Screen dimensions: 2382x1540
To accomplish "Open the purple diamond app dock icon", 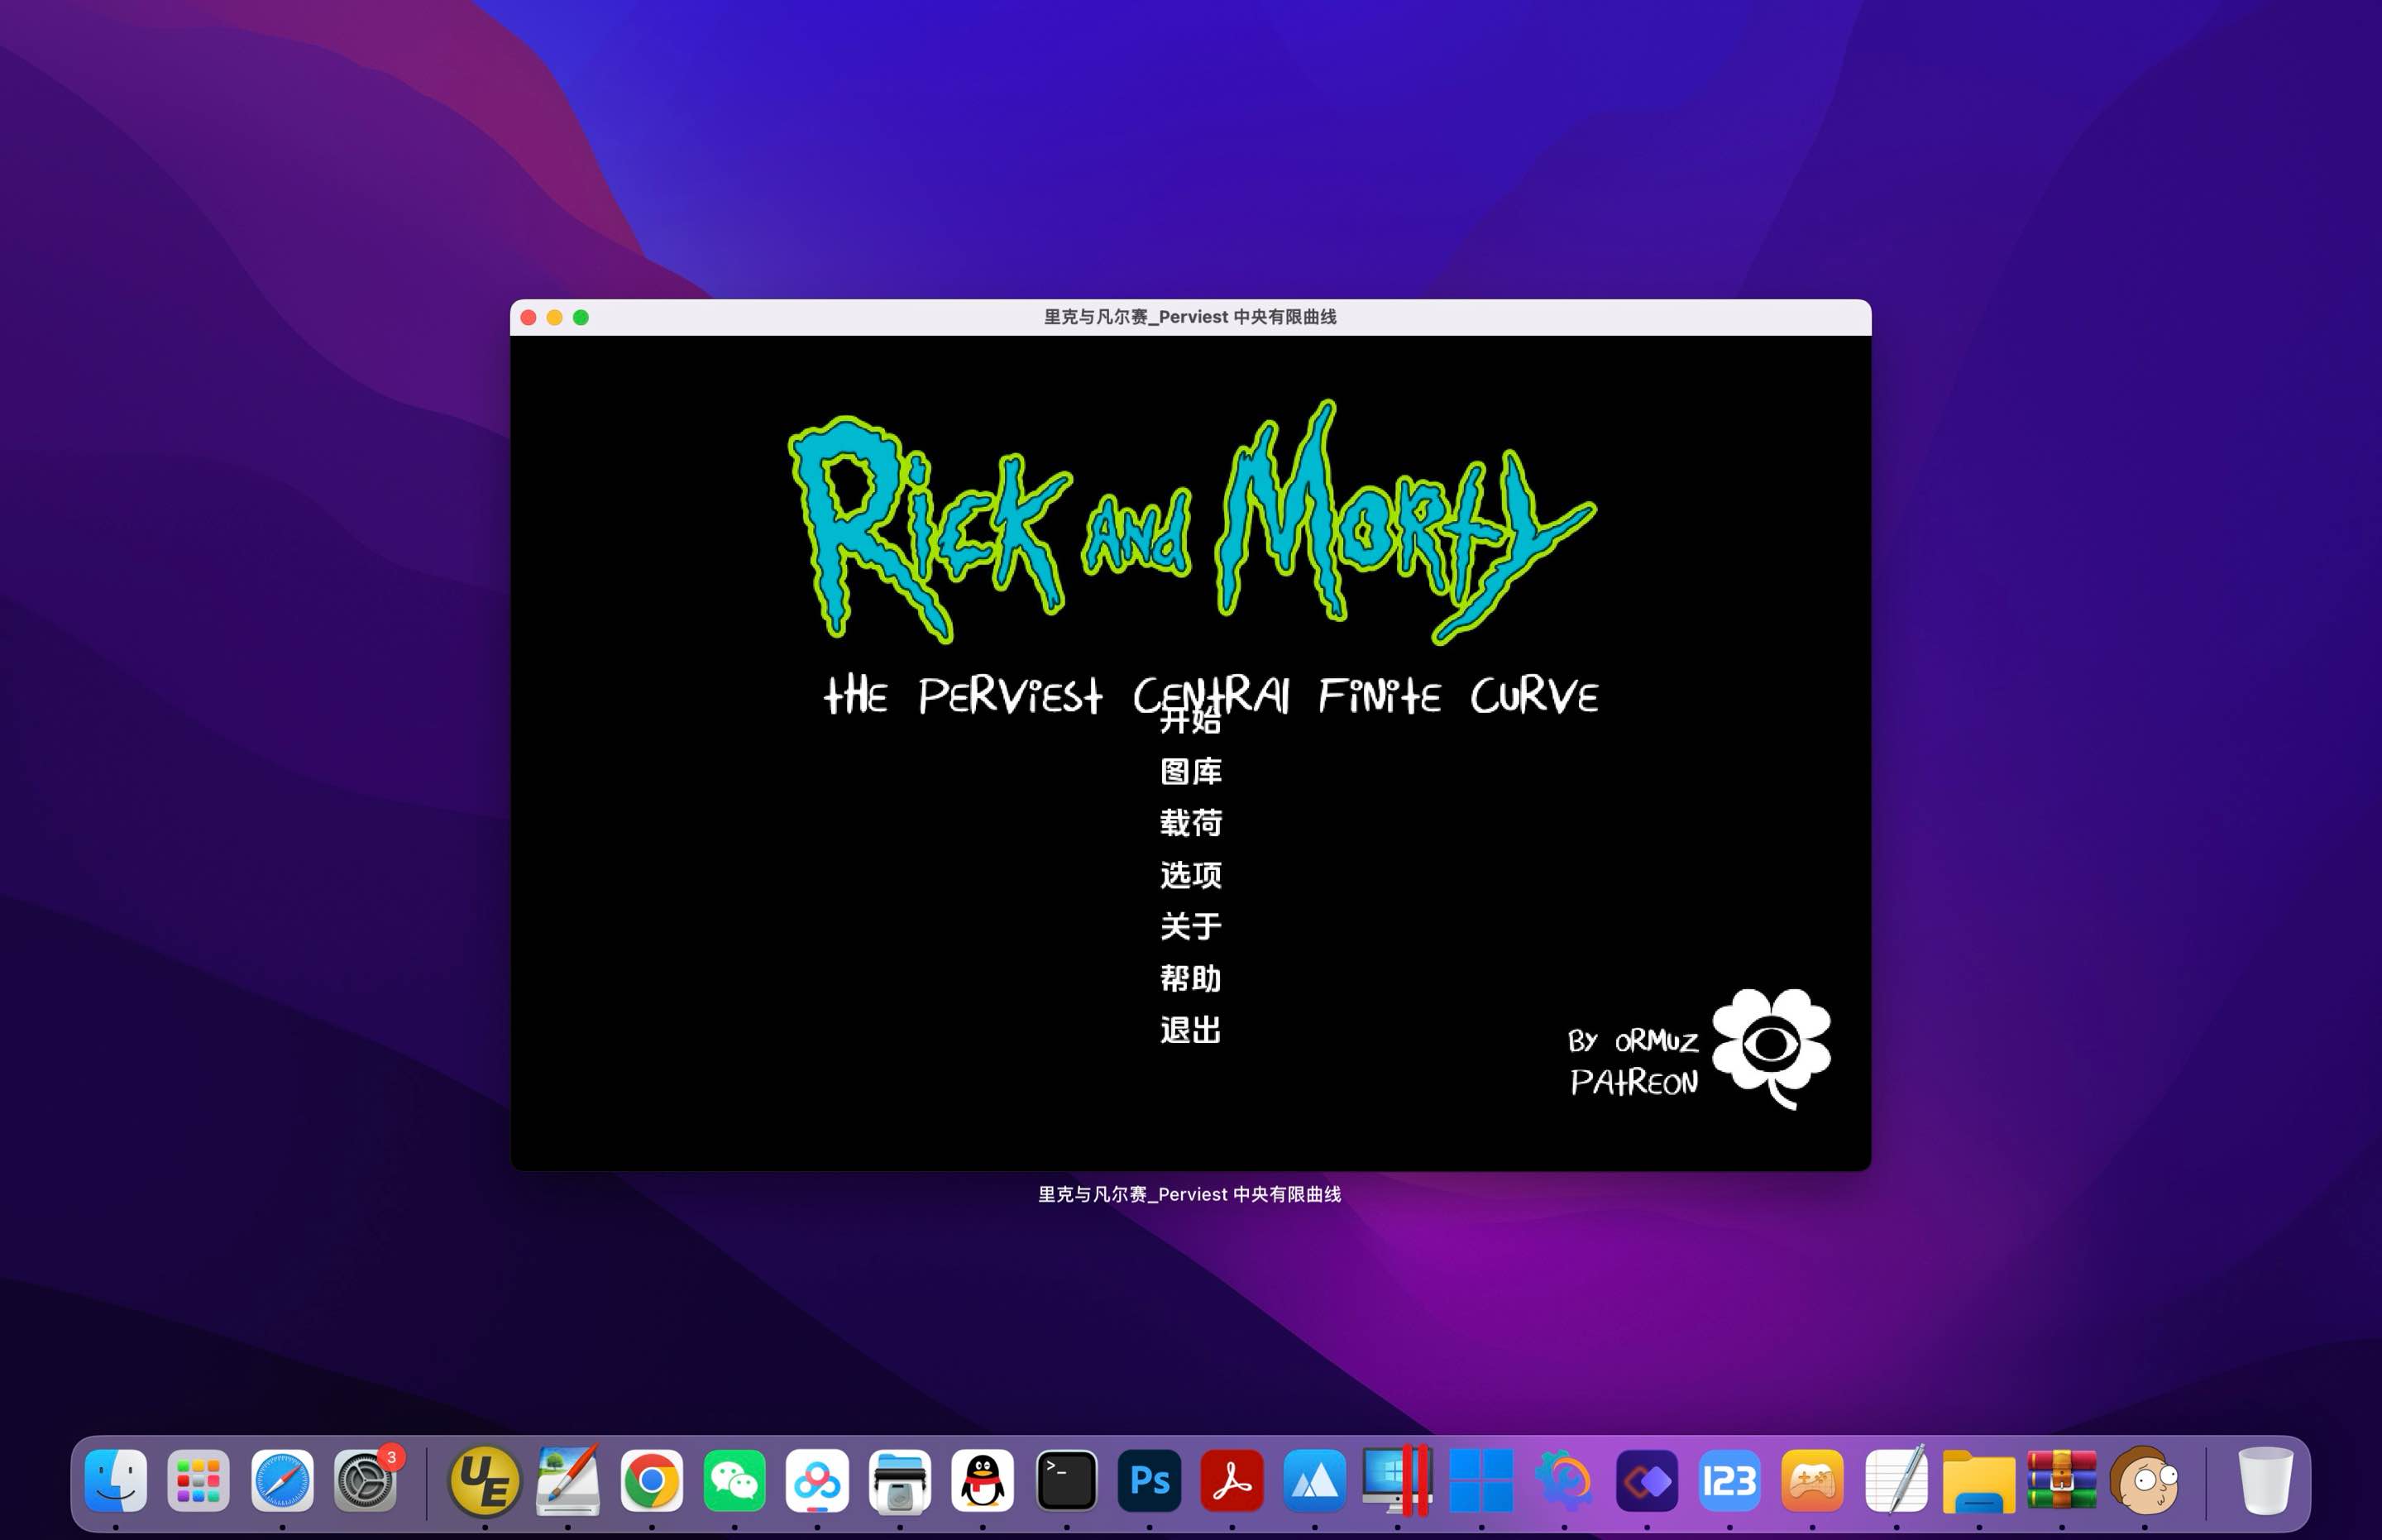I will tap(1647, 1480).
